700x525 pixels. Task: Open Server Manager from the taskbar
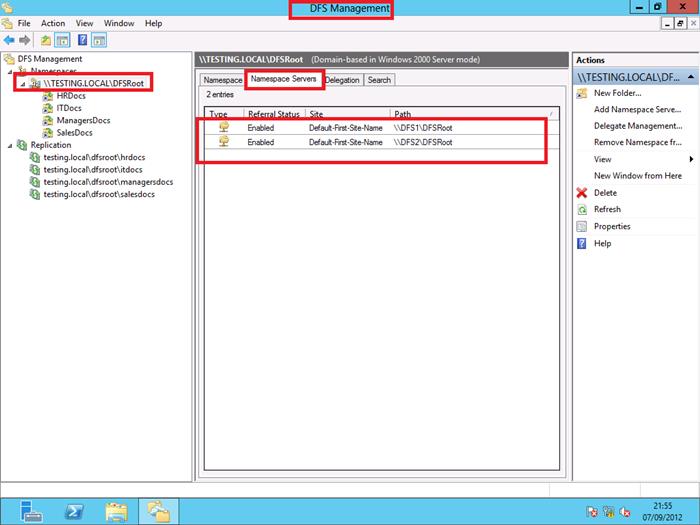coord(31,511)
